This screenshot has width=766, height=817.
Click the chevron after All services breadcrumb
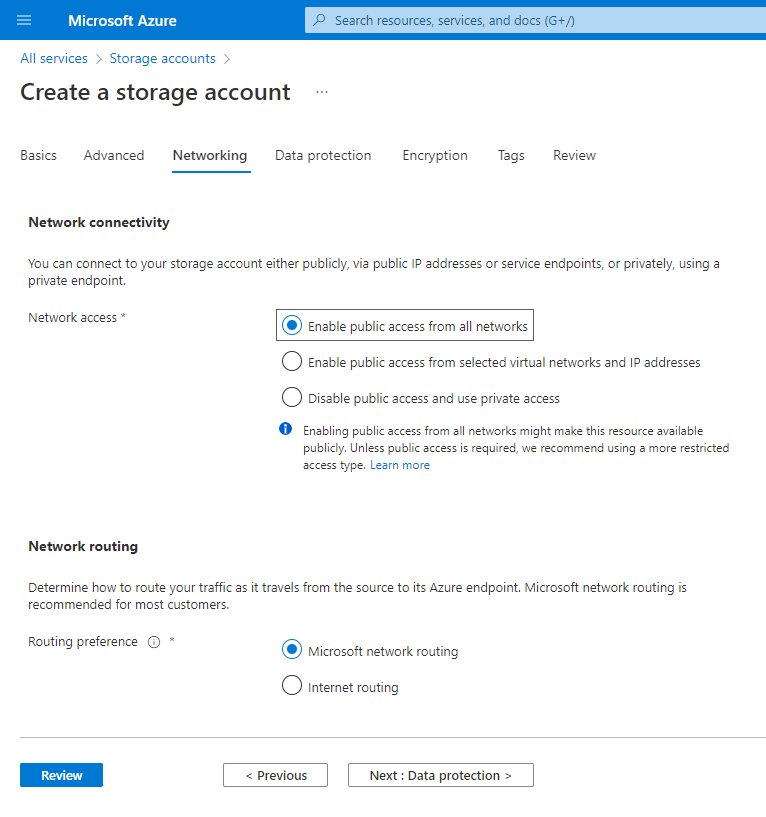[98, 59]
